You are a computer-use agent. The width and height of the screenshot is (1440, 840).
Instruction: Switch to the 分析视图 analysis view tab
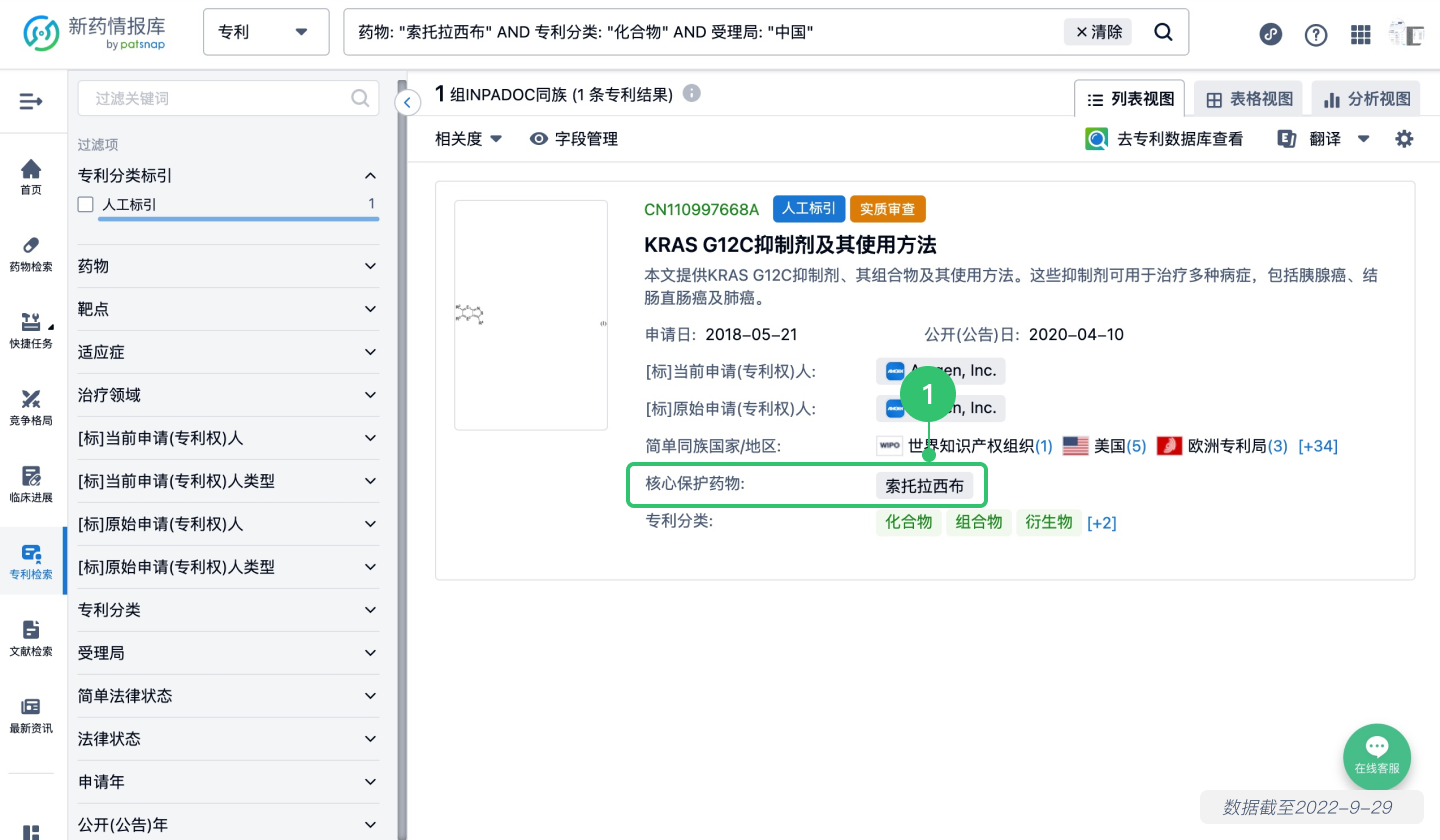(1367, 99)
